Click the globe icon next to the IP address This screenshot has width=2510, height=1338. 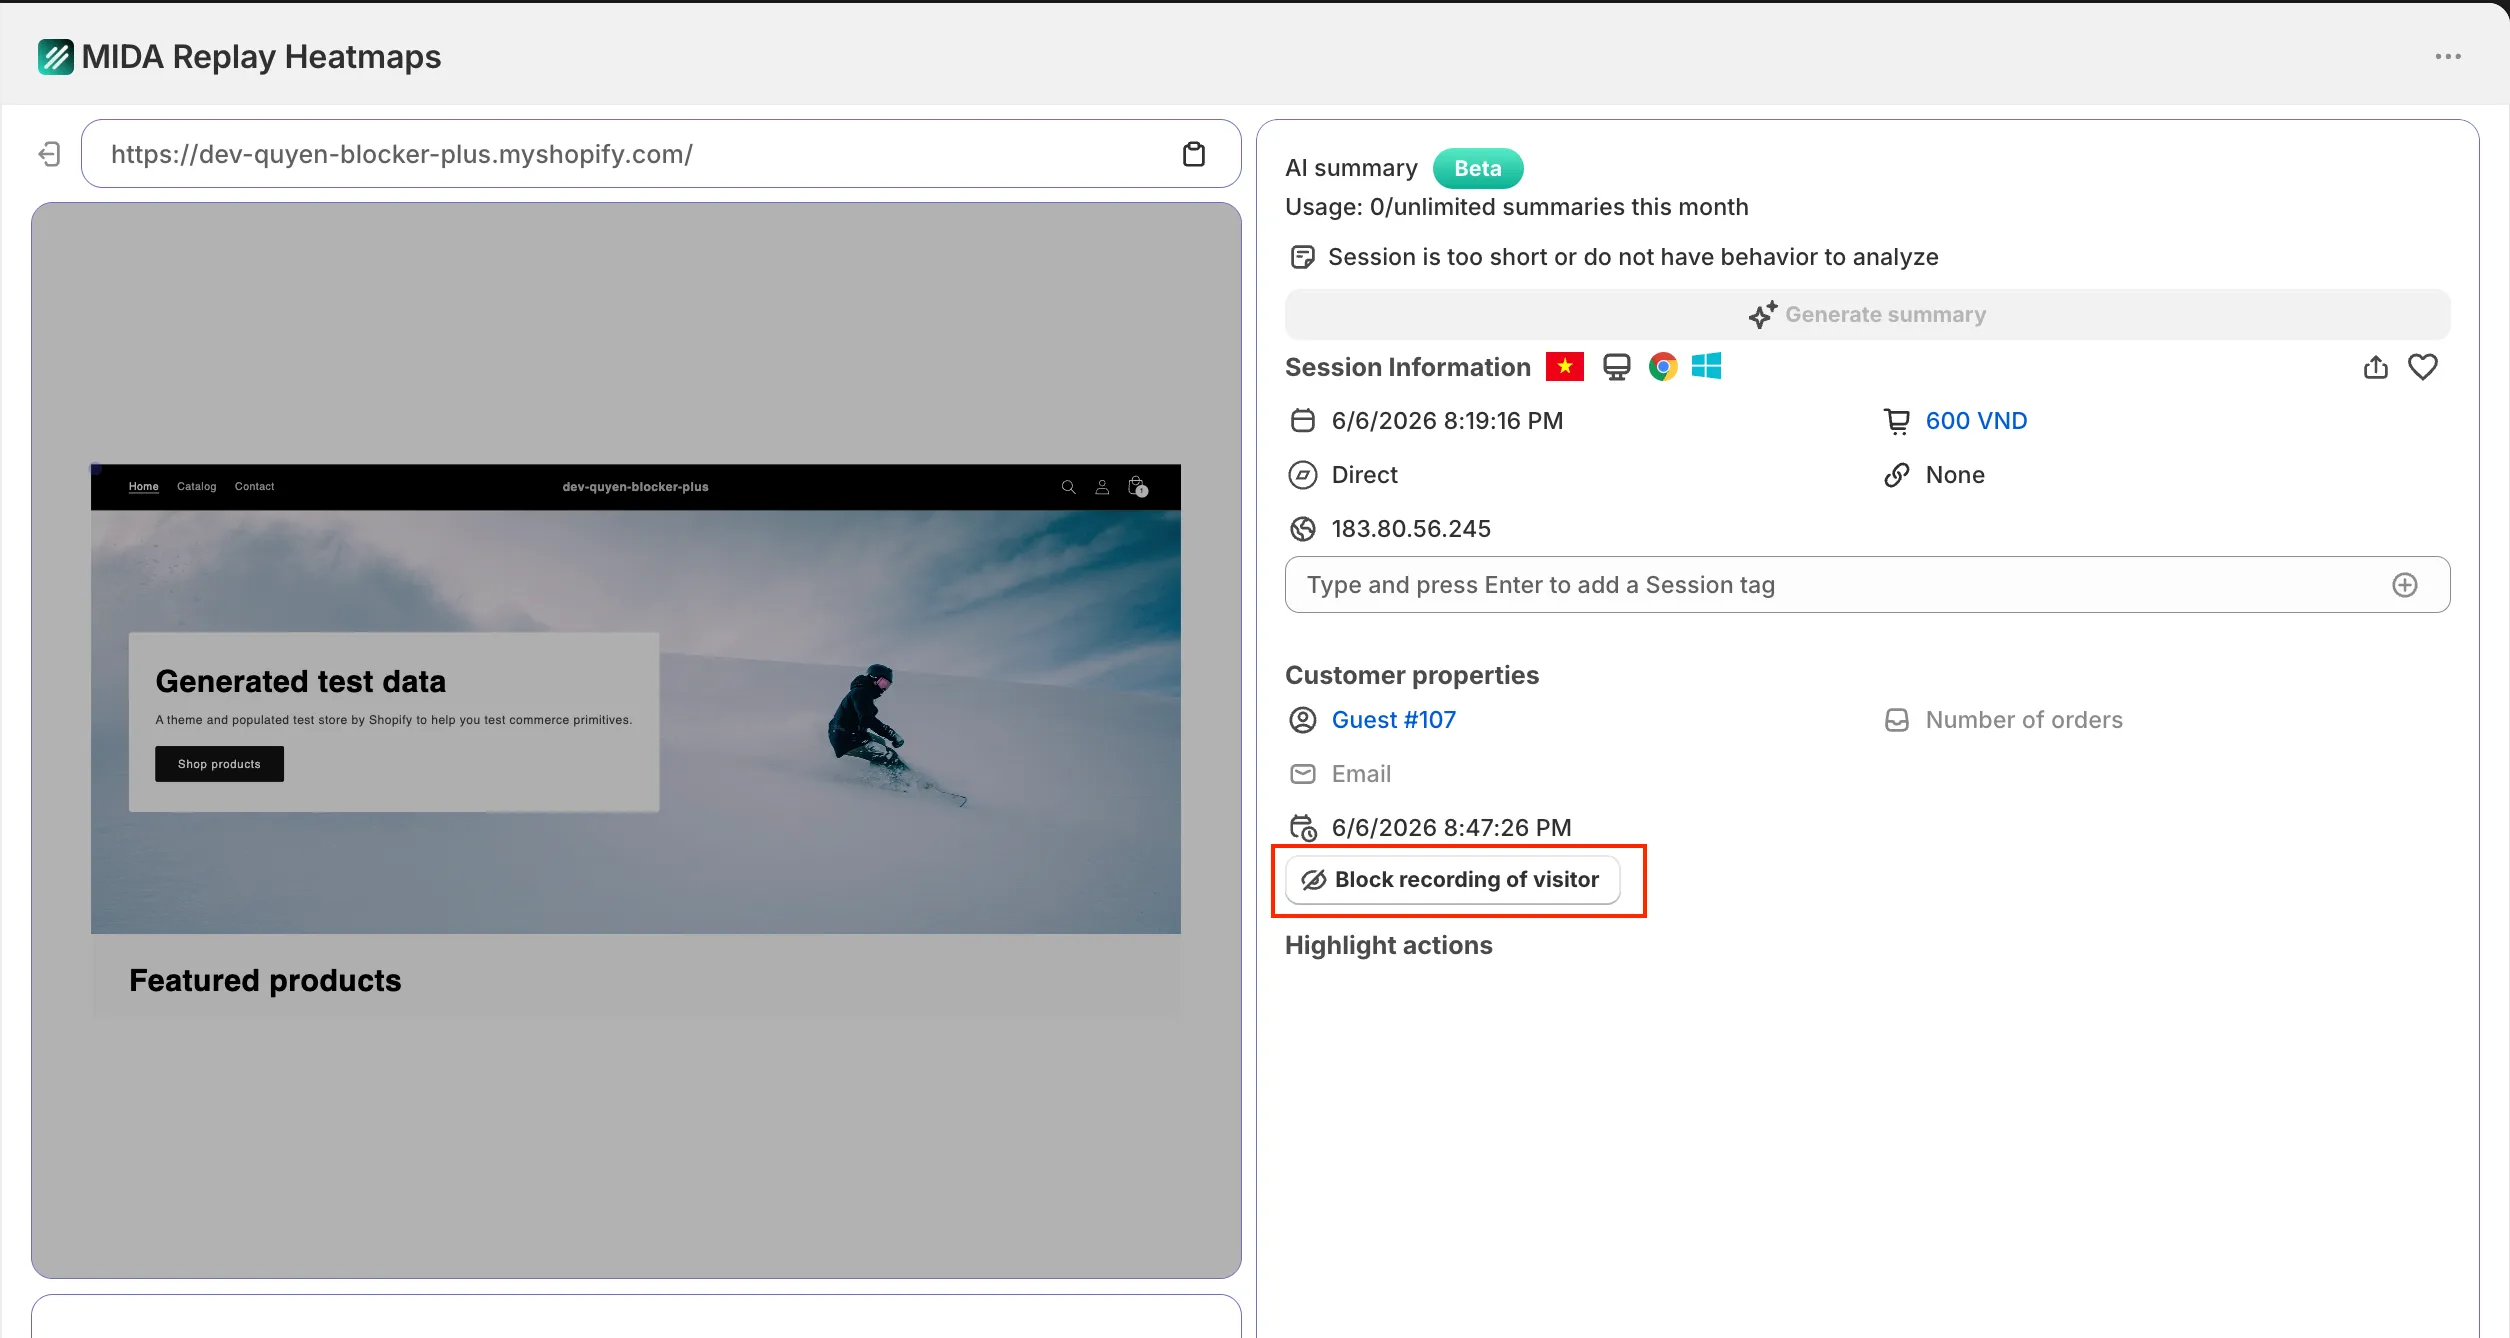(x=1302, y=529)
